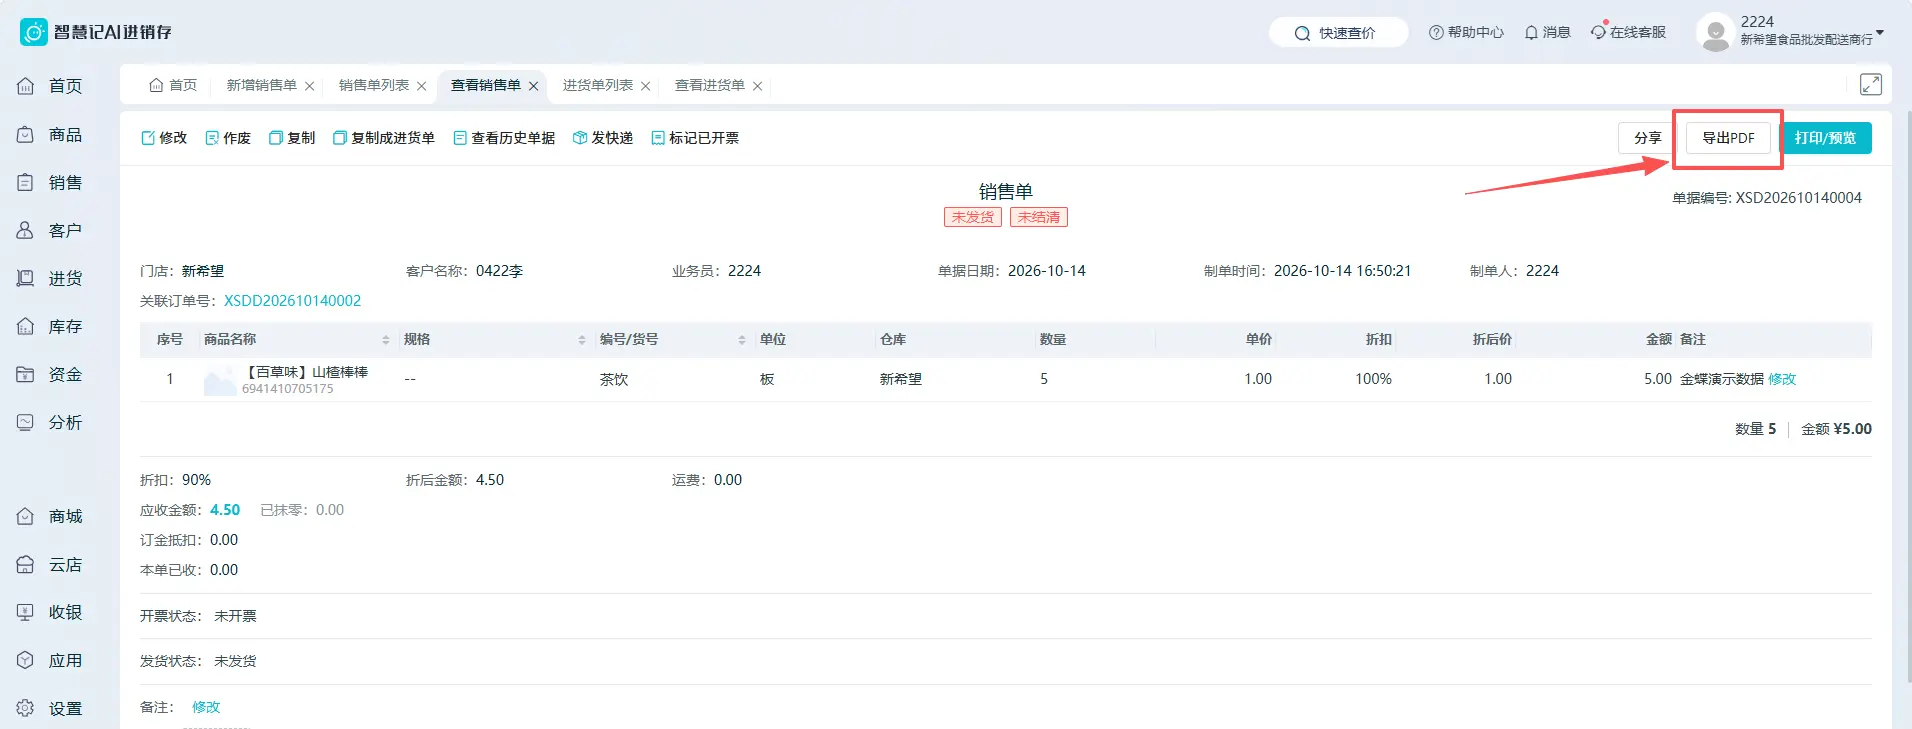Sort by 商品名称 column arrows

coord(386,340)
